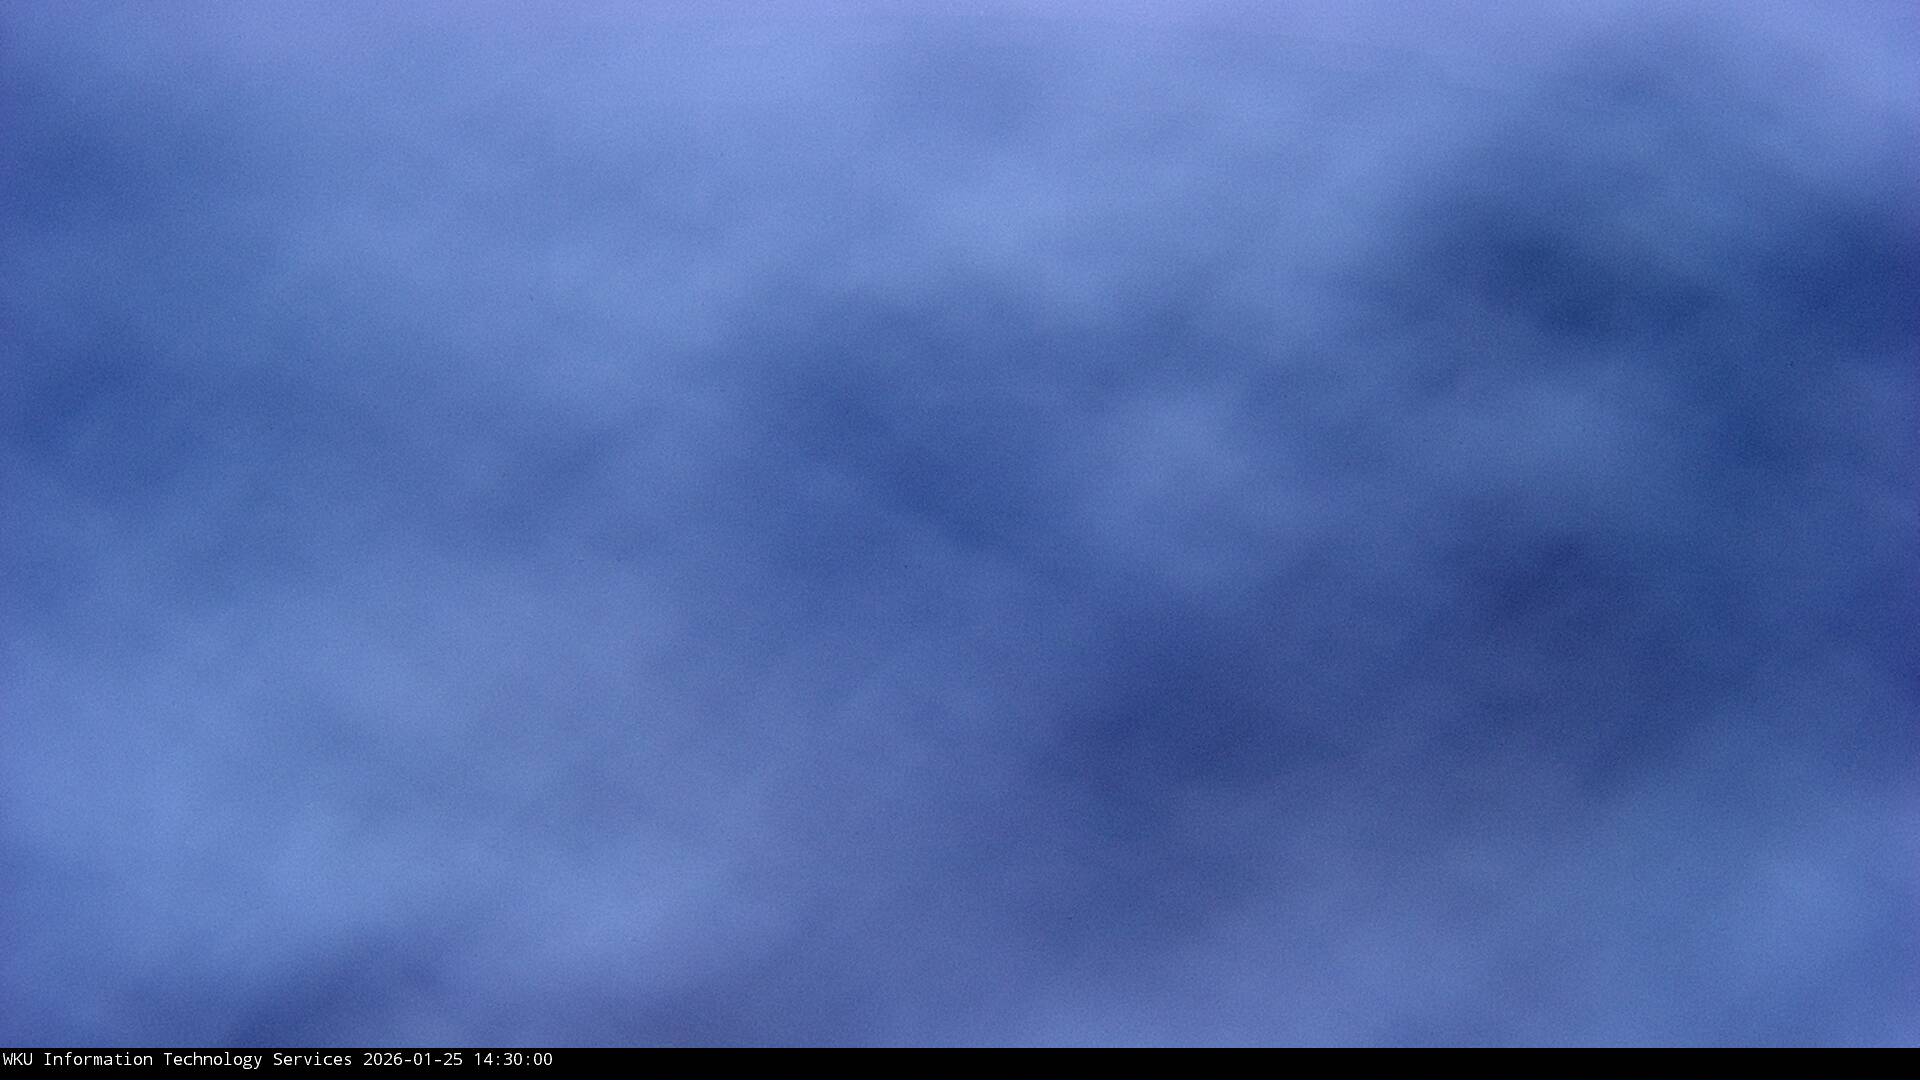1920x1080 pixels.
Task: Click the word Technology in caption
Action: [x=212, y=1060]
